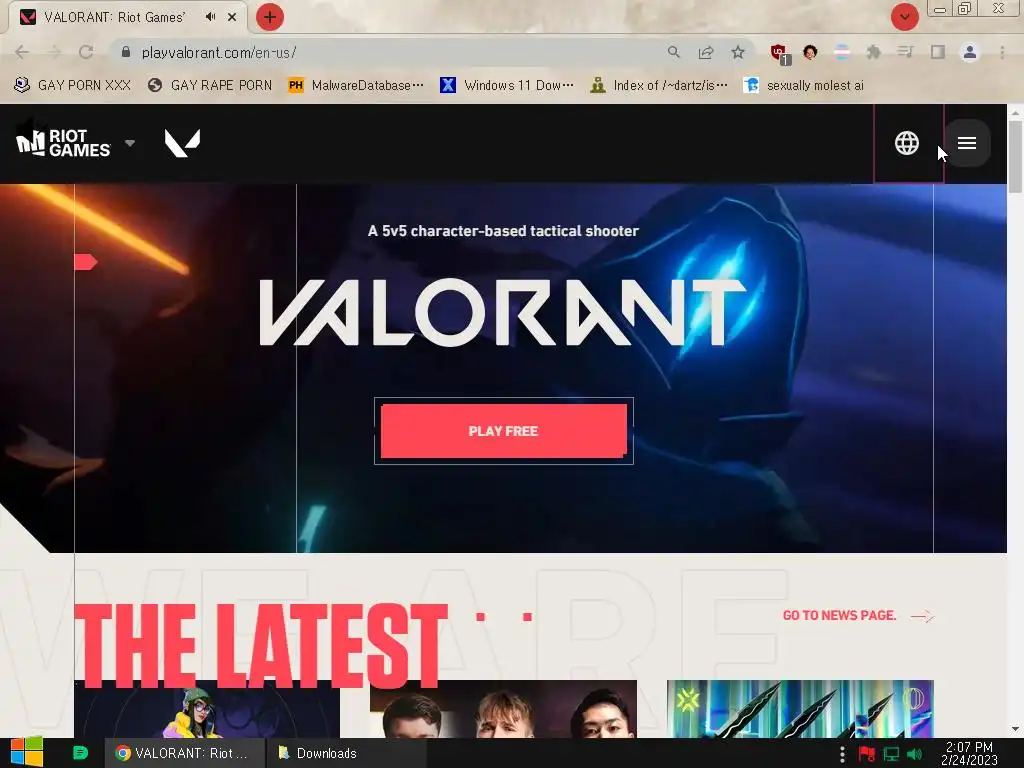Open the news thumbnail with black knives

(x=800, y=709)
